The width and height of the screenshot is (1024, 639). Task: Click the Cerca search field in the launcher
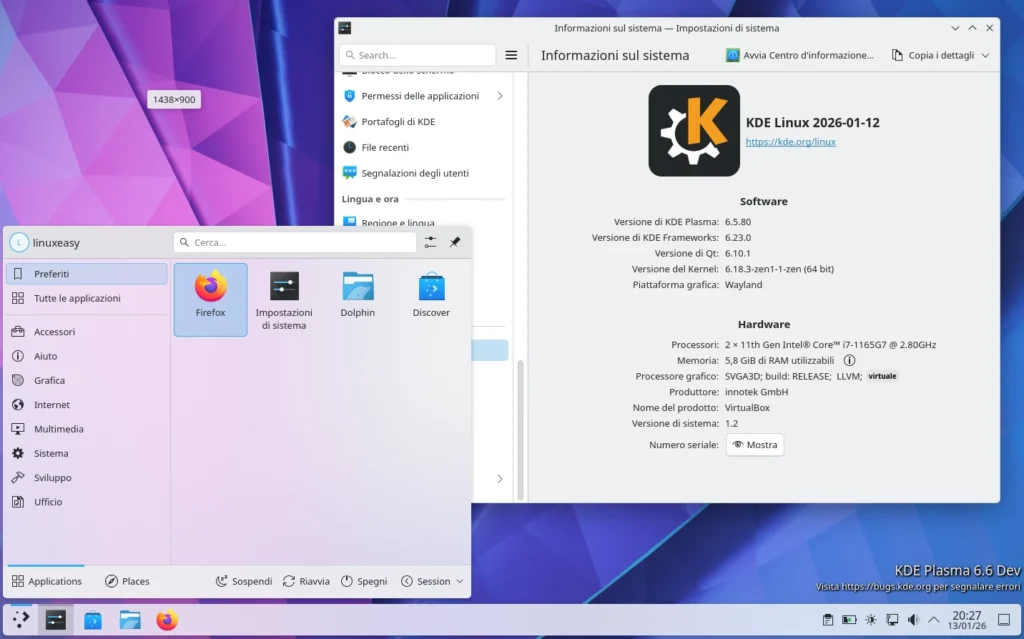pyautogui.click(x=294, y=241)
